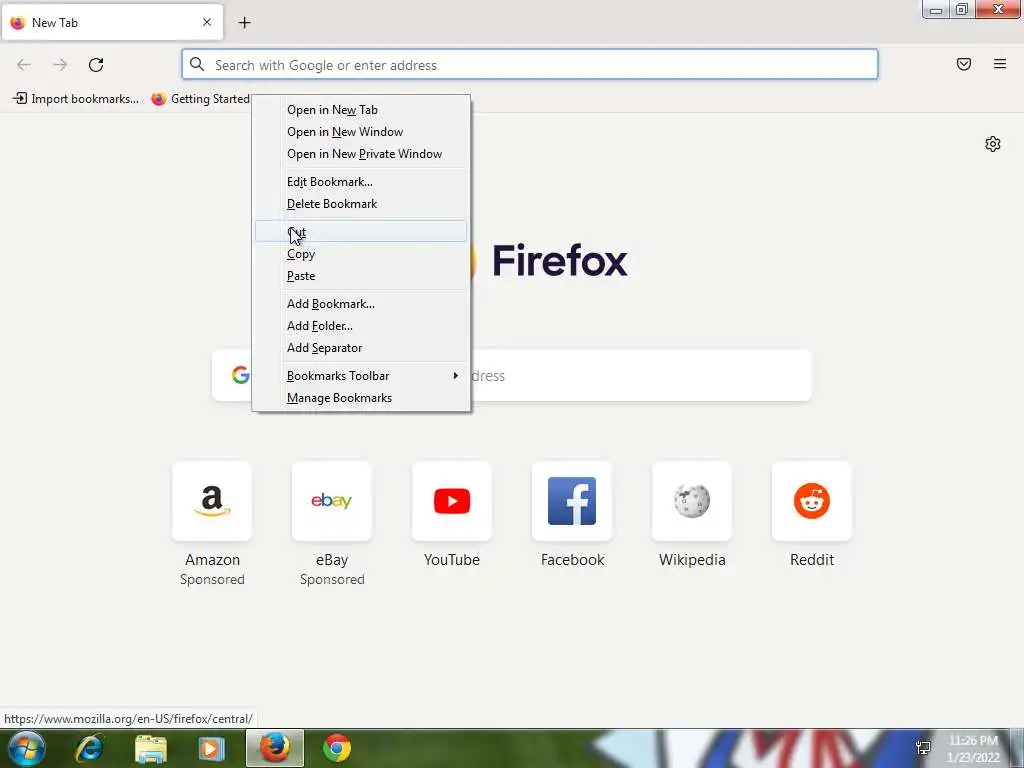This screenshot has width=1024, height=768.
Task: Open Windows Explorer from taskbar
Action: click(x=151, y=748)
